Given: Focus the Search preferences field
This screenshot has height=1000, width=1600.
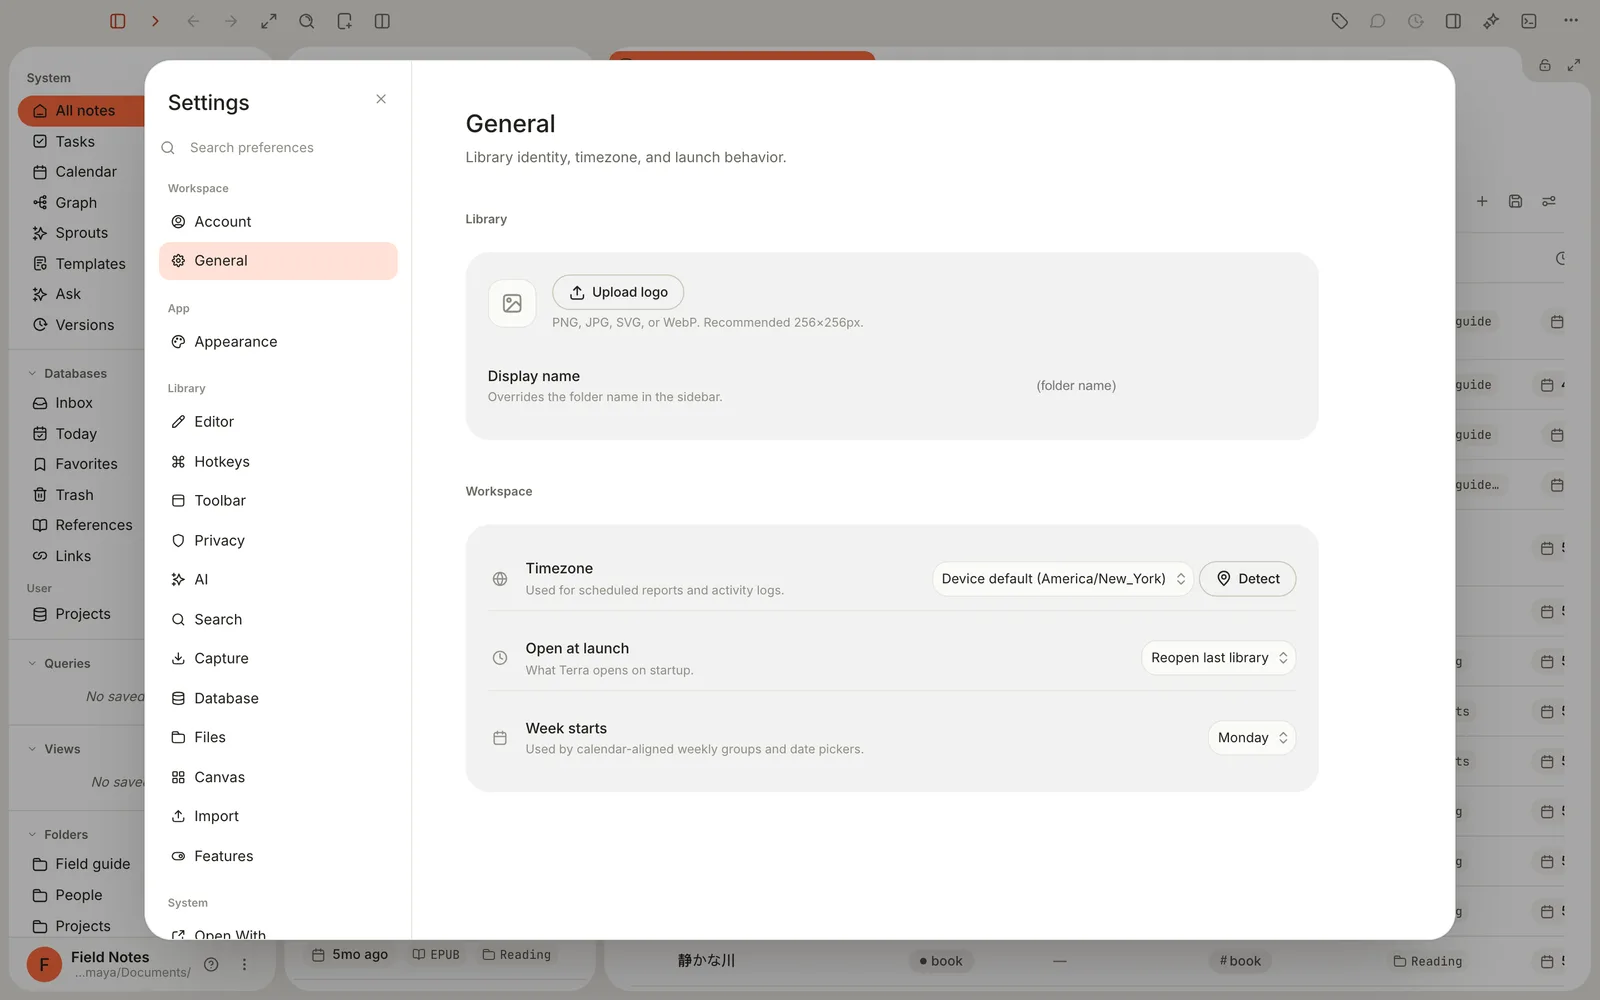Looking at the screenshot, I should pyautogui.click(x=278, y=148).
